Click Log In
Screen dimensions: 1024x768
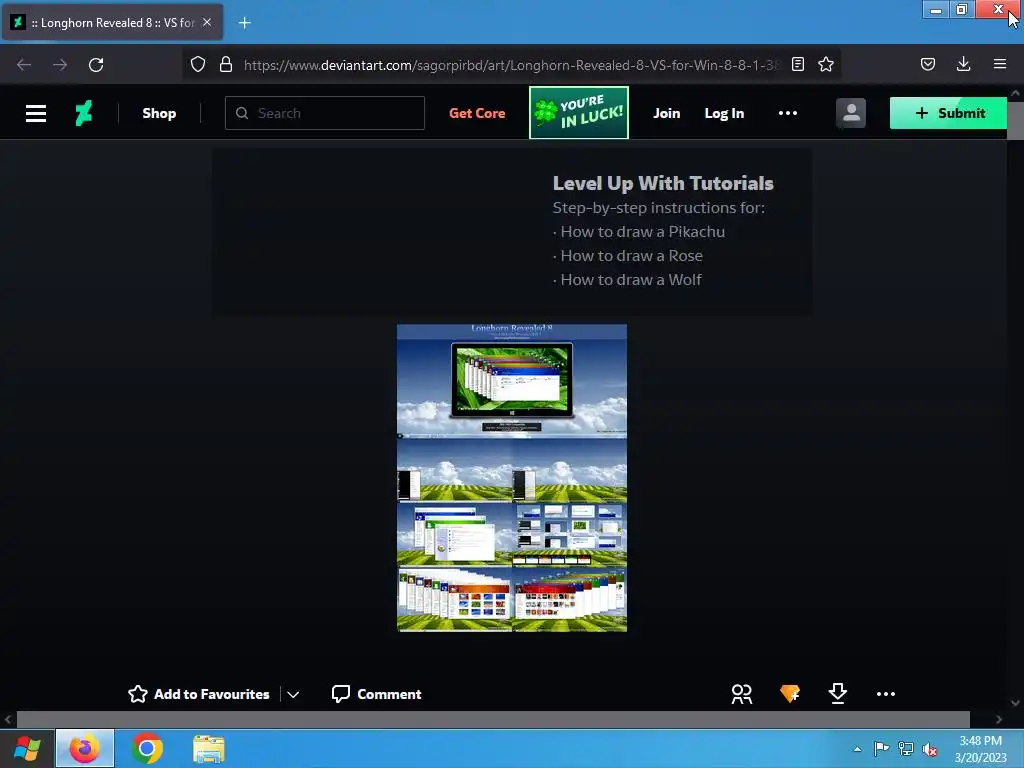pyautogui.click(x=724, y=113)
